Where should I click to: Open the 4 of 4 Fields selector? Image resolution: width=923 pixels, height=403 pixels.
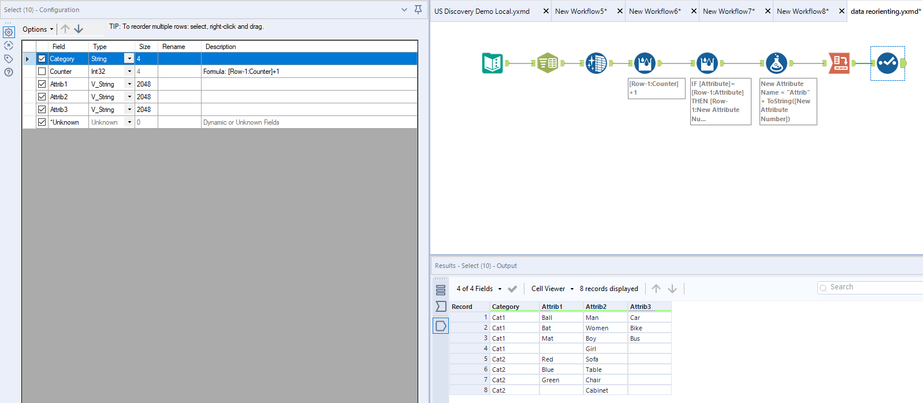[x=478, y=288]
